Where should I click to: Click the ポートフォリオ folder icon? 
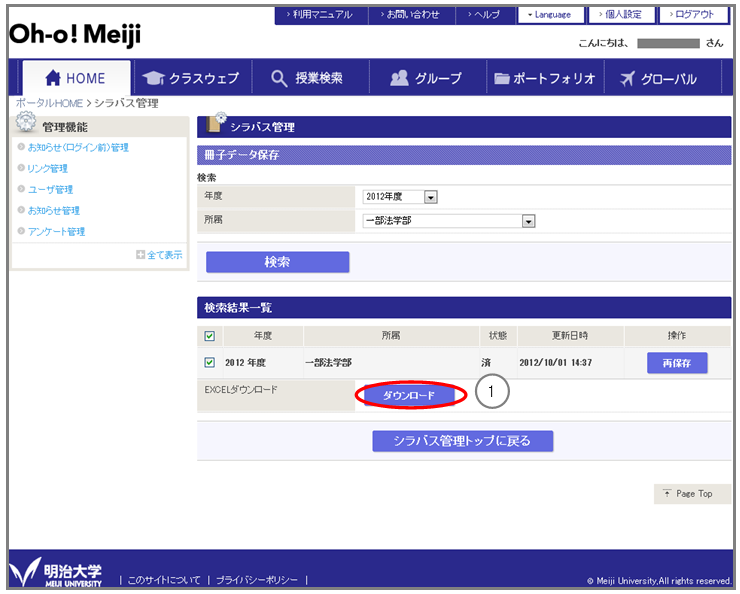tap(502, 78)
